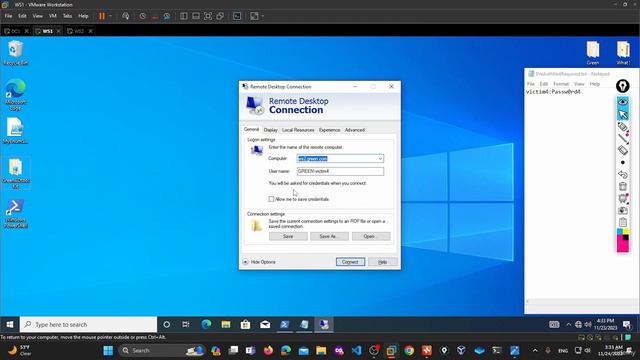Click the VMware pause (suspend) button
The height and width of the screenshot is (360, 640).
tap(102, 16)
